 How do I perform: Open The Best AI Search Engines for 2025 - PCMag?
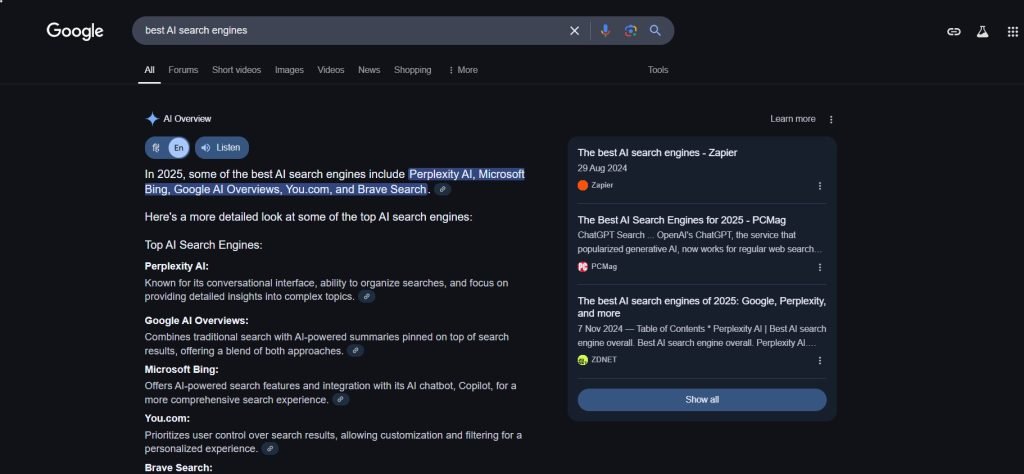click(x=682, y=220)
